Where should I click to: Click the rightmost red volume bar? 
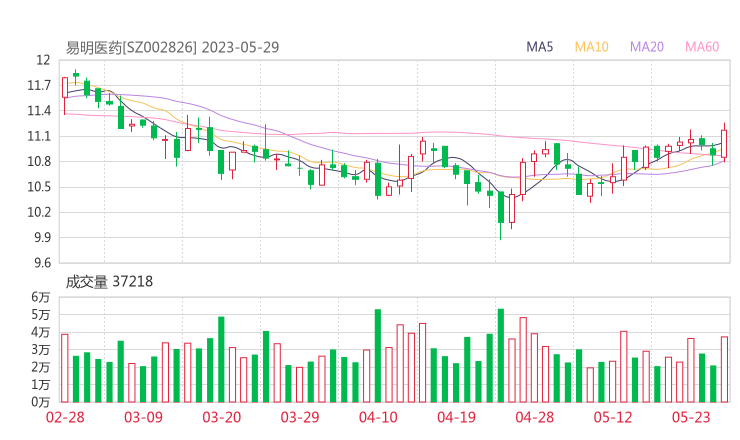coord(724,369)
